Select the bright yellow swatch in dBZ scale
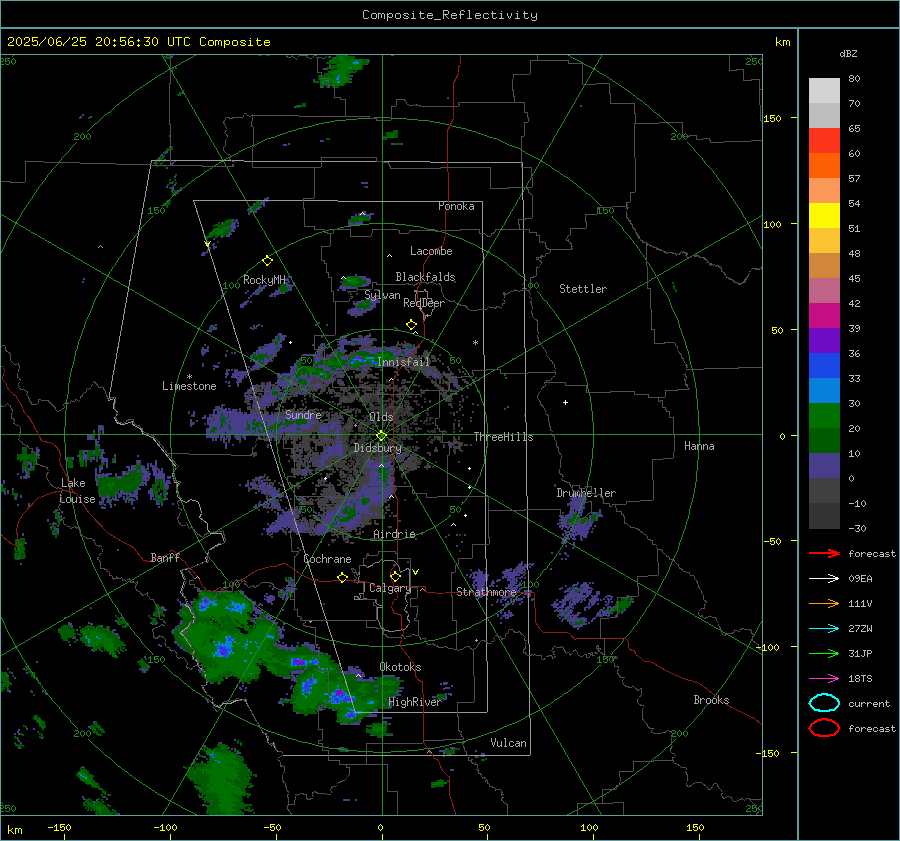Screen dimensions: 900x841 (824, 215)
